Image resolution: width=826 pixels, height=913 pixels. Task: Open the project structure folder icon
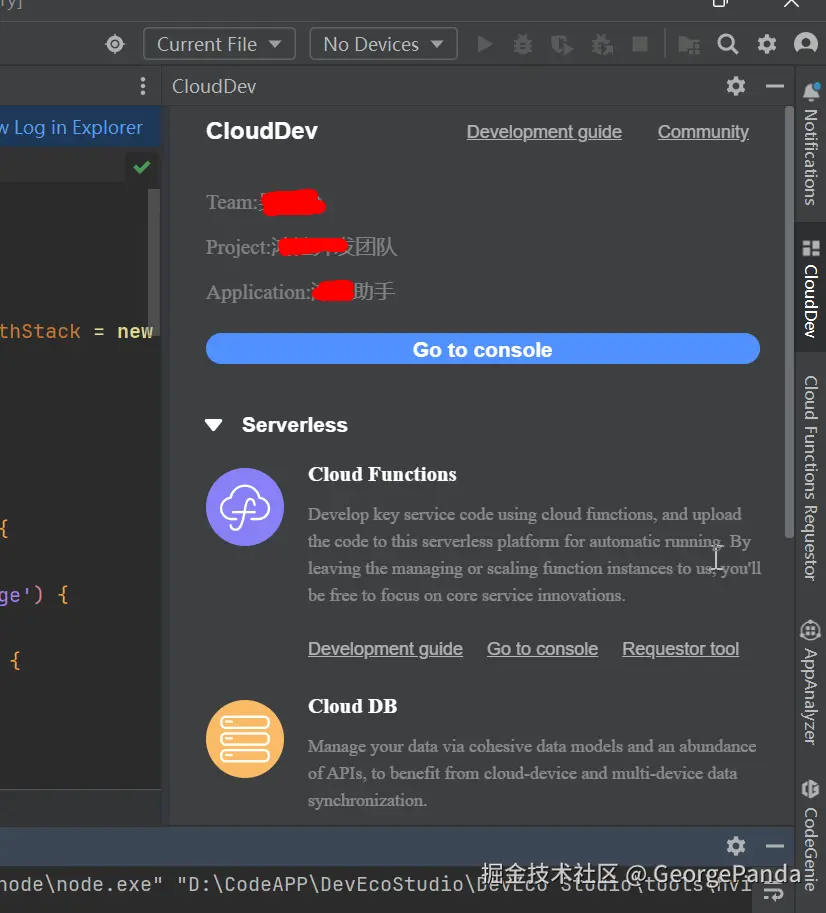pyautogui.click(x=689, y=44)
